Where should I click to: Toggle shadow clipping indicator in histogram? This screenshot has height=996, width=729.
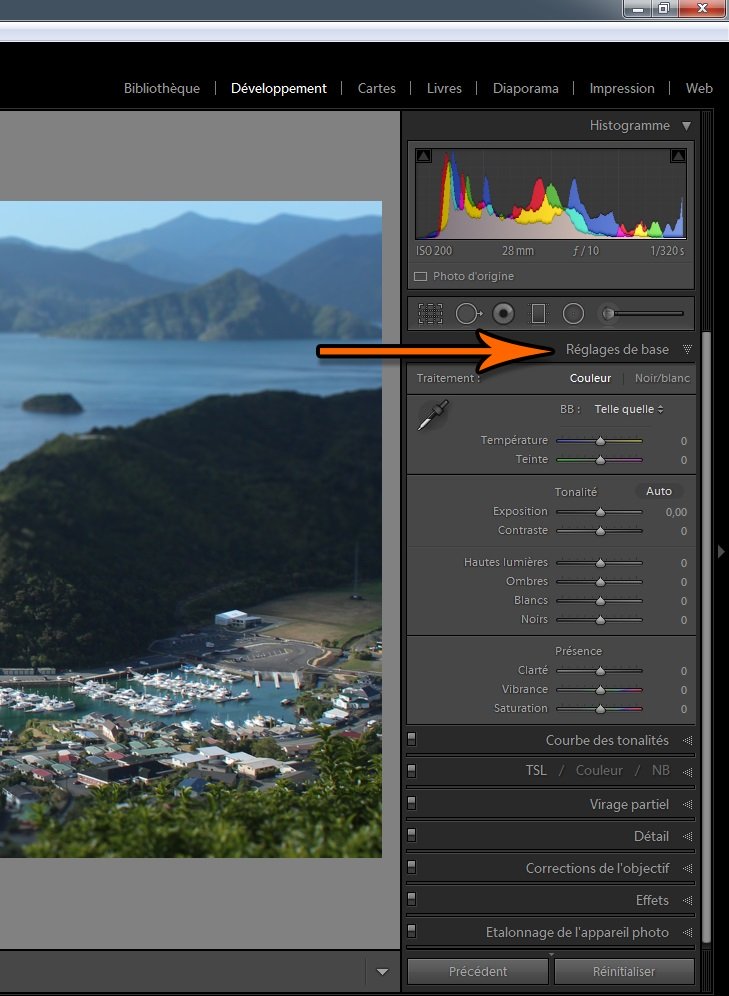click(423, 156)
